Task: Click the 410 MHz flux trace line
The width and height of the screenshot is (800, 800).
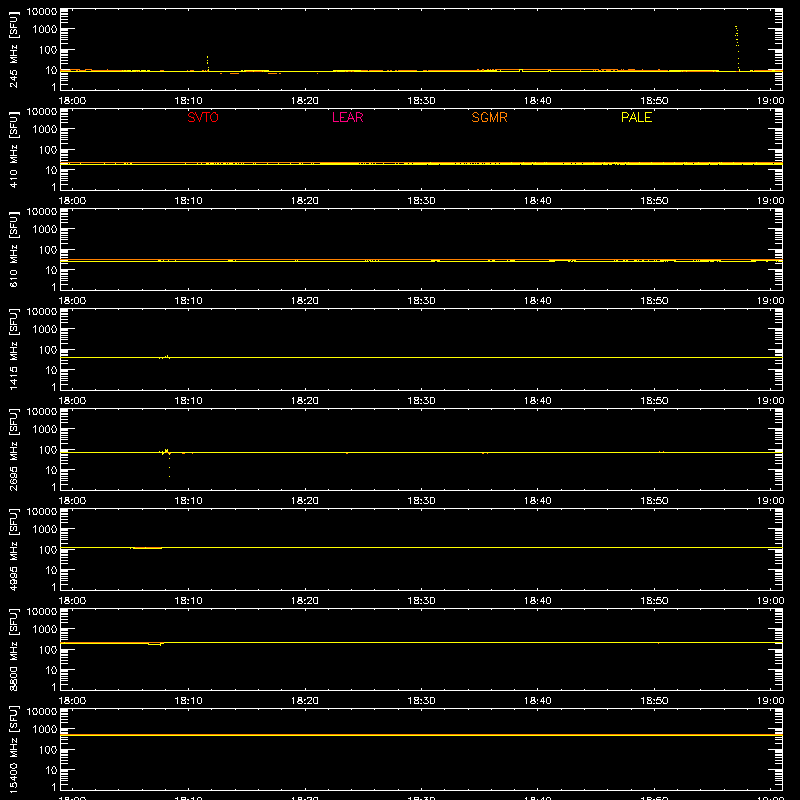Action: click(x=421, y=163)
